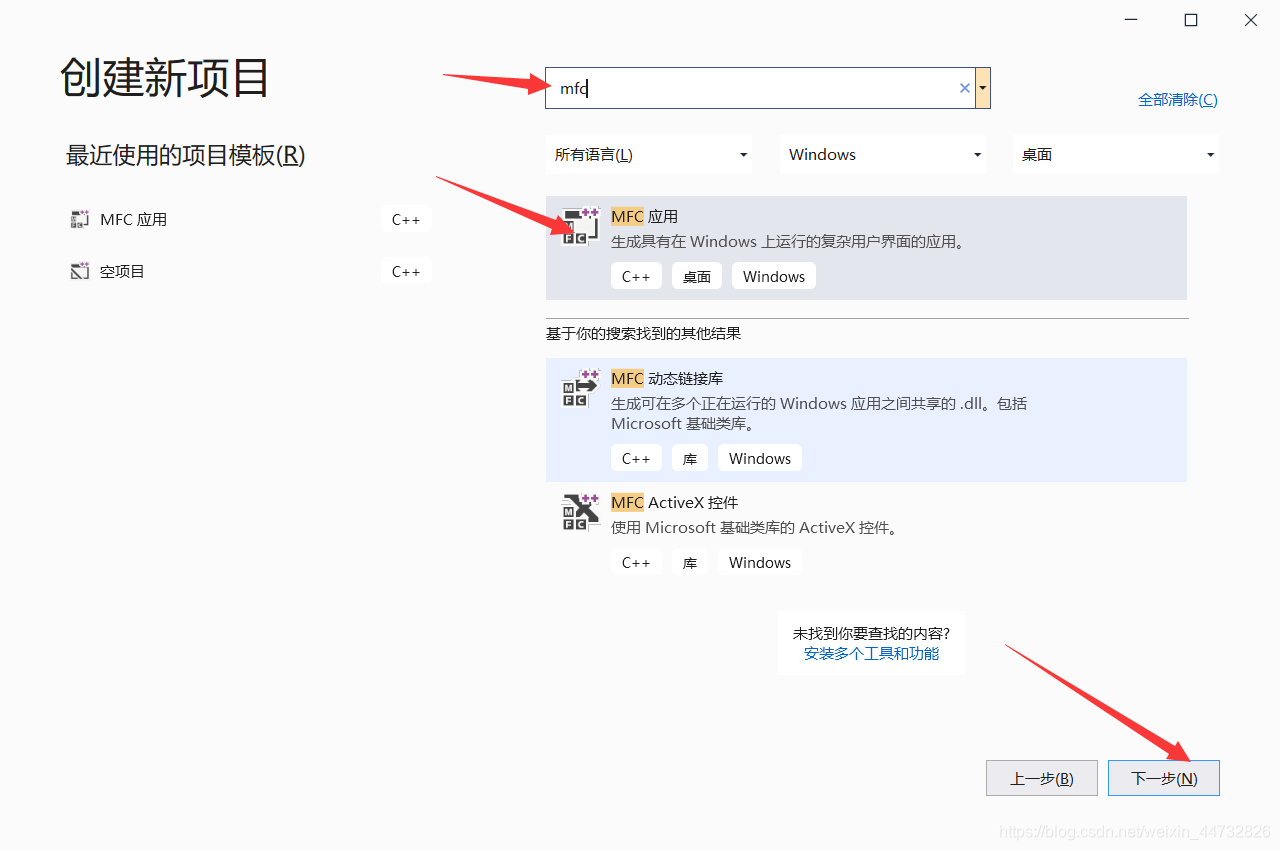Clear the search box with the X icon

click(x=965, y=88)
